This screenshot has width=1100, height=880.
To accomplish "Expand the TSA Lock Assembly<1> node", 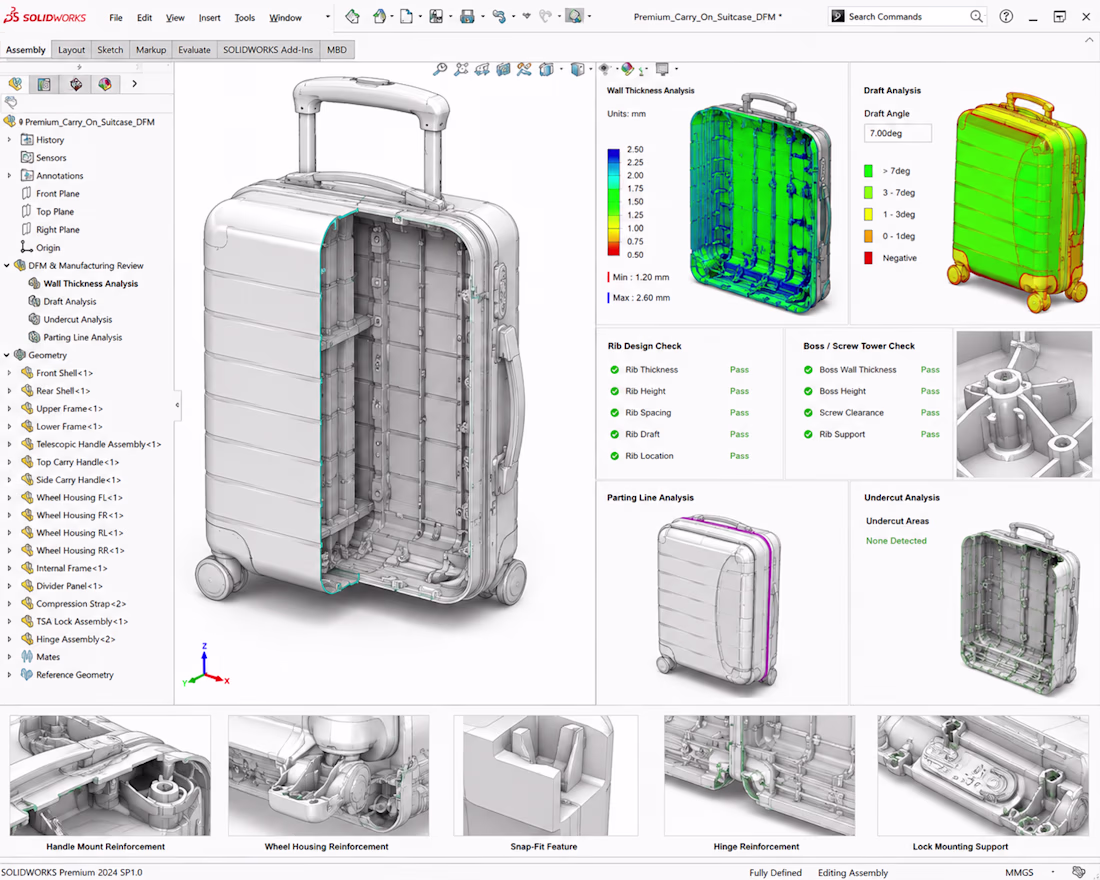I will (9, 621).
